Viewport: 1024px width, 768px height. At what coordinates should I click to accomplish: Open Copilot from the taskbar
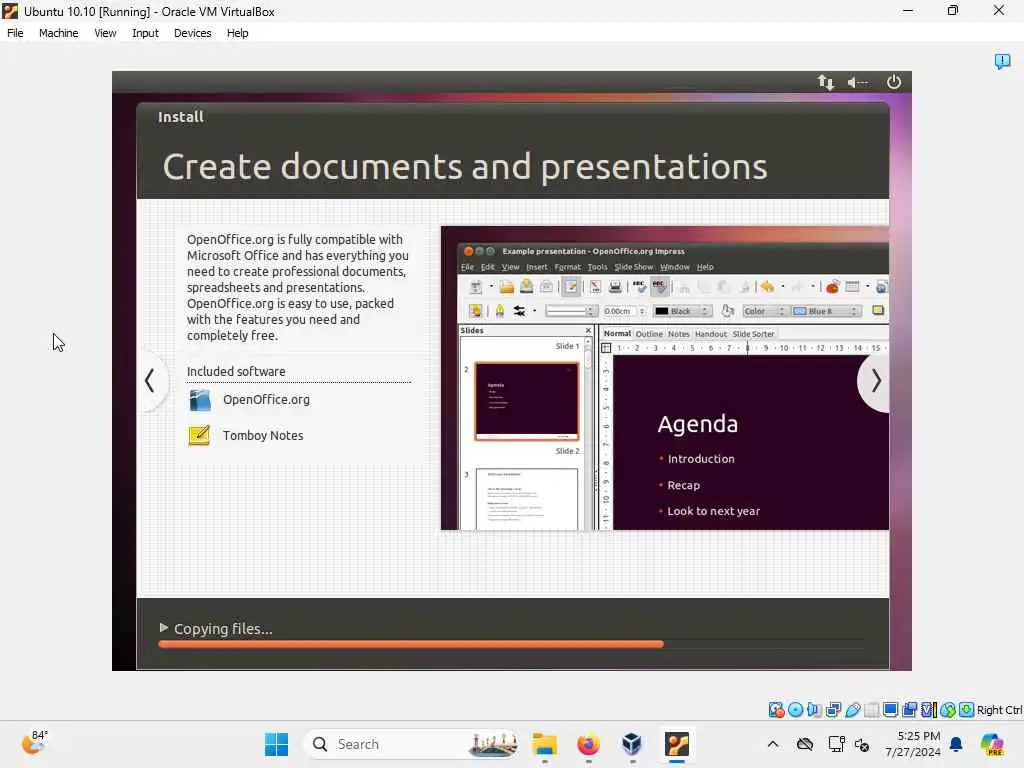tap(992, 744)
